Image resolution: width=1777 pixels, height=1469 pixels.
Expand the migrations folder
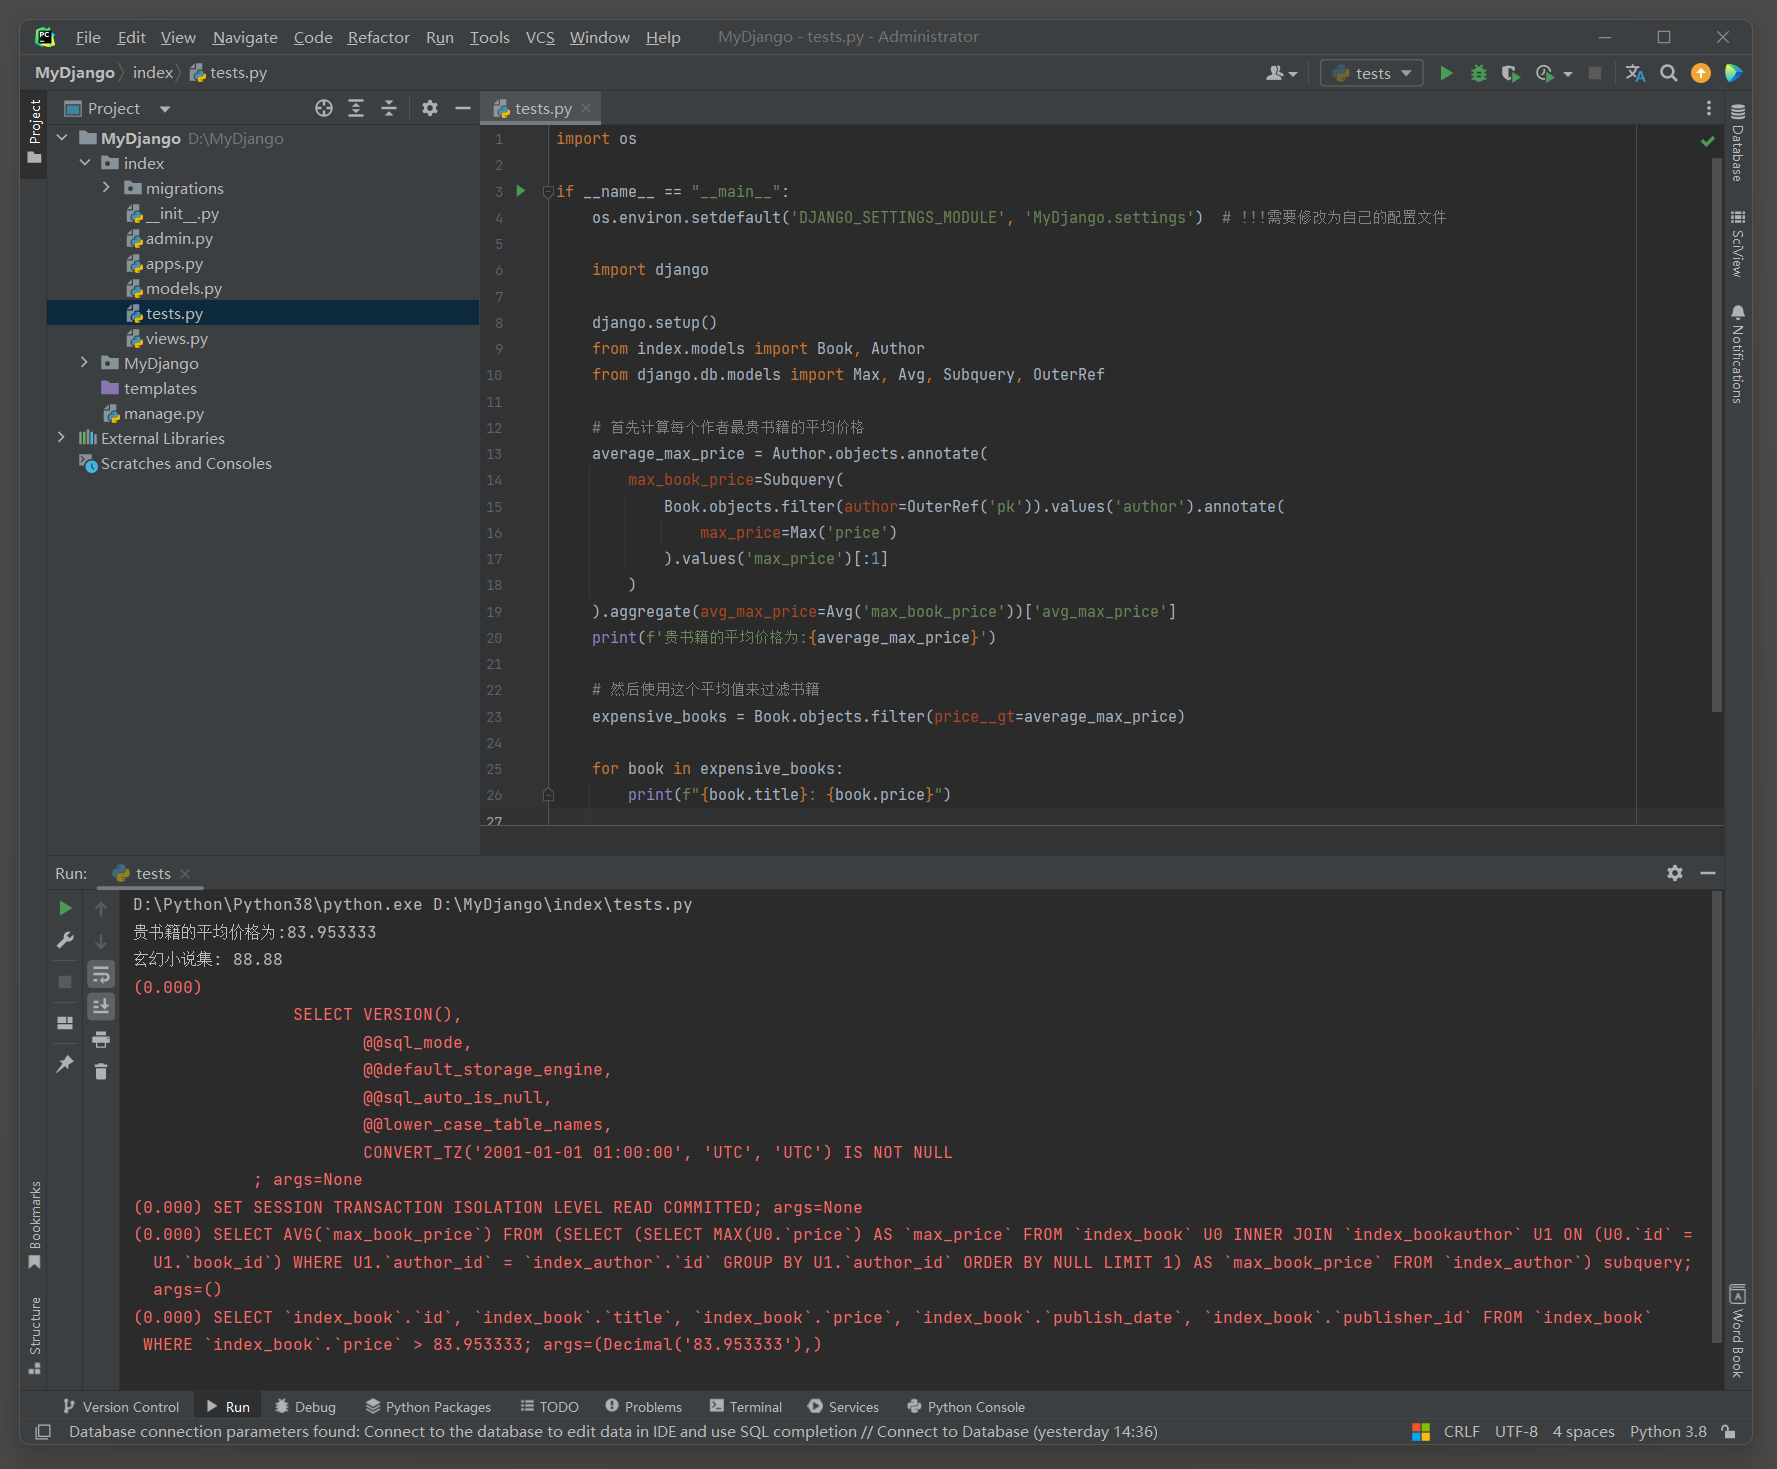coord(107,188)
